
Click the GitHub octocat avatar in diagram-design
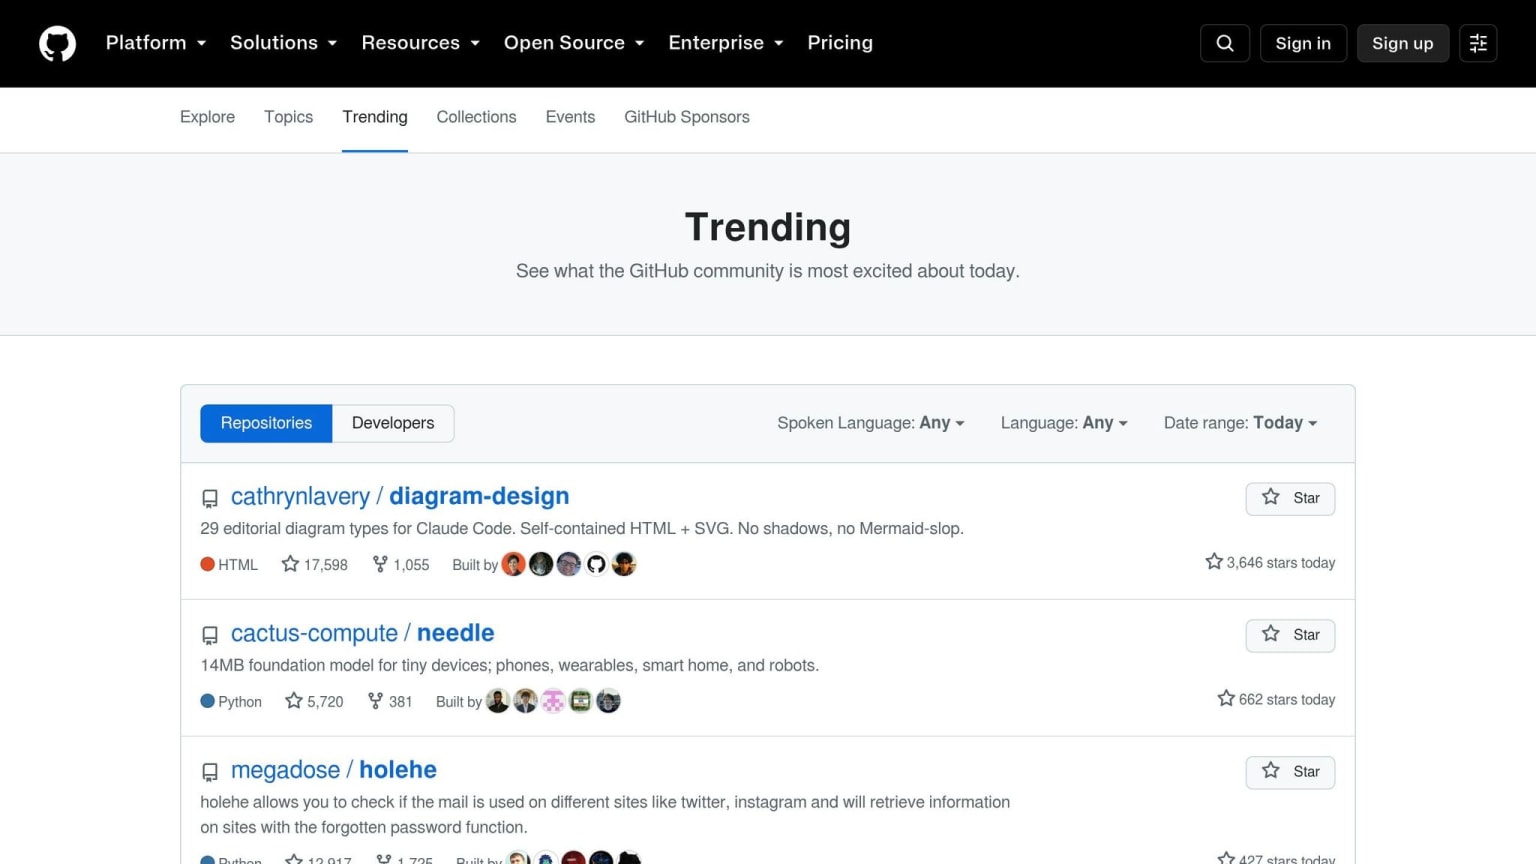coord(596,564)
